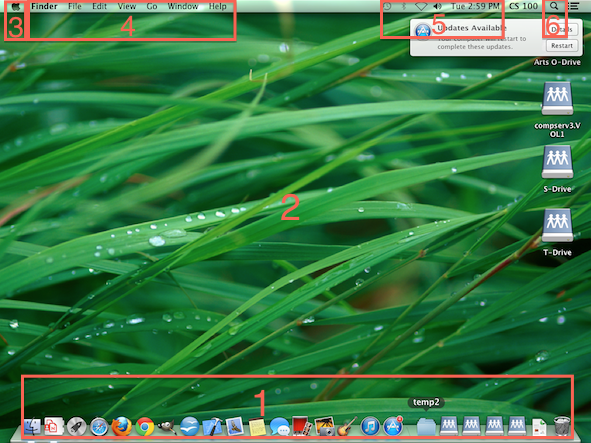The image size is (591, 443).
Task: Open Finder from the dock
Action: pyautogui.click(x=32, y=427)
